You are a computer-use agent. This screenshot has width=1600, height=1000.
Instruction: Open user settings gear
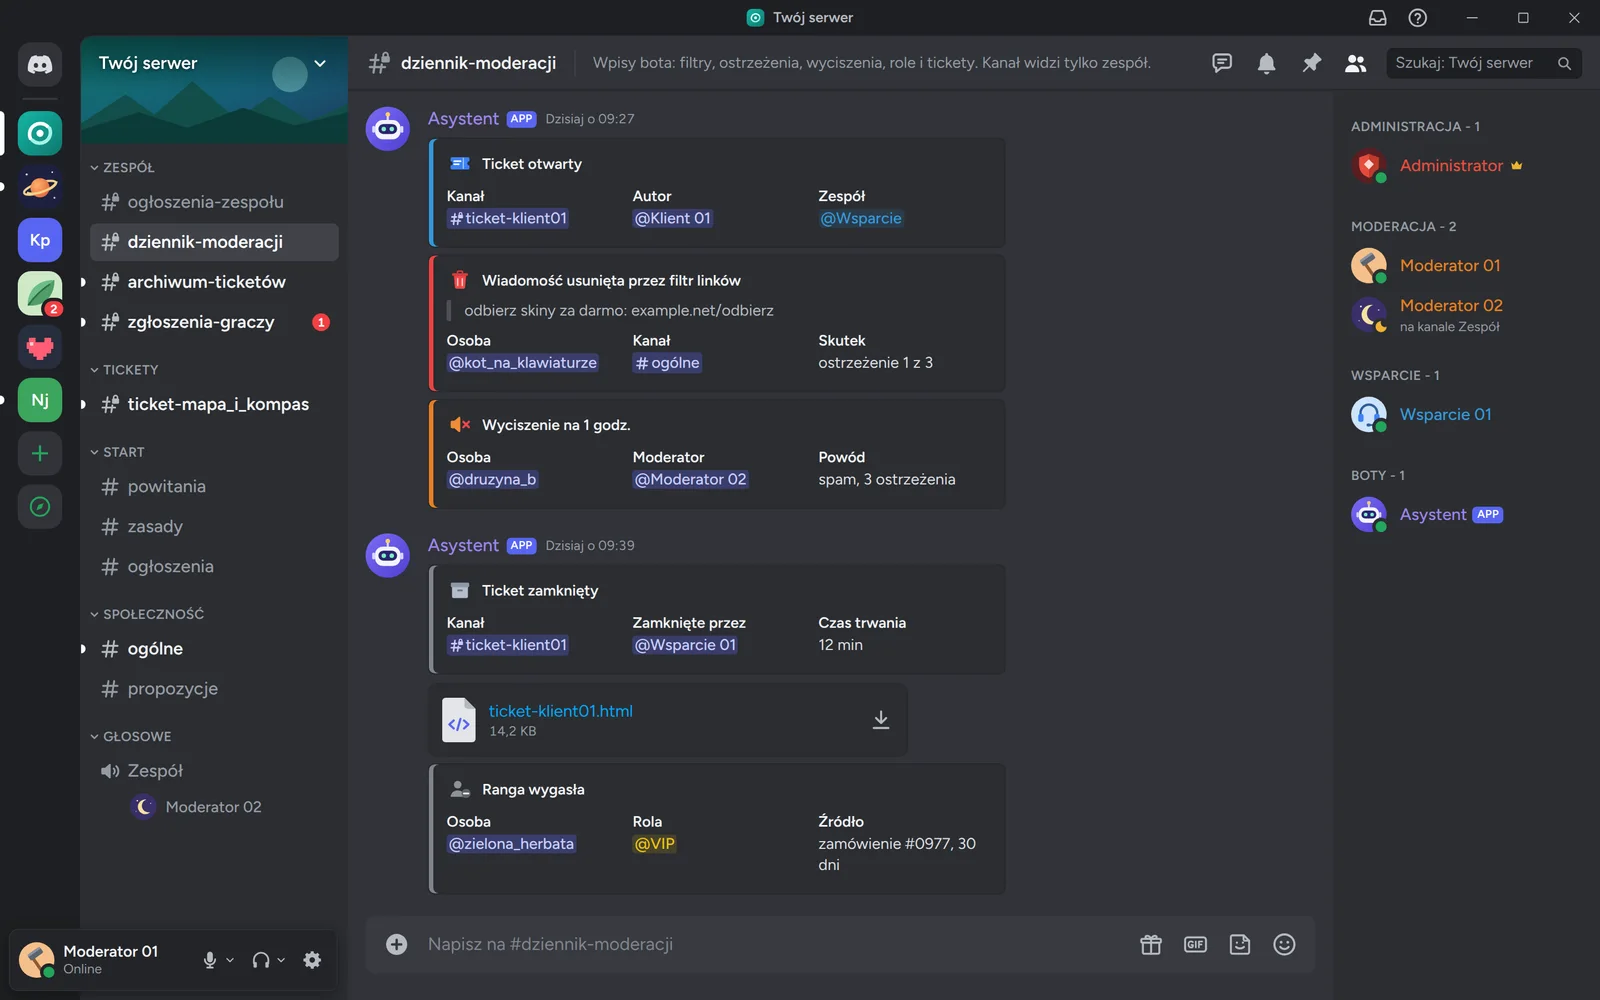pyautogui.click(x=312, y=960)
